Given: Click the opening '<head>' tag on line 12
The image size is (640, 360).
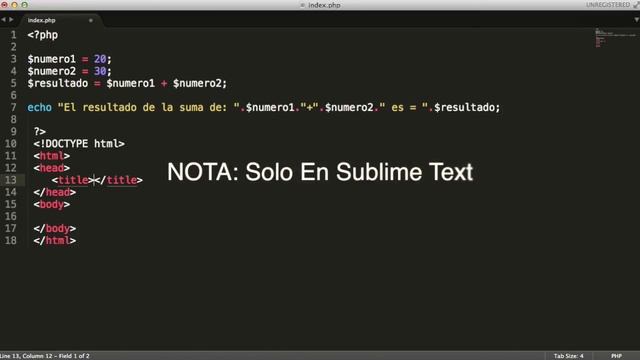Looking at the screenshot, I should click(52, 168).
